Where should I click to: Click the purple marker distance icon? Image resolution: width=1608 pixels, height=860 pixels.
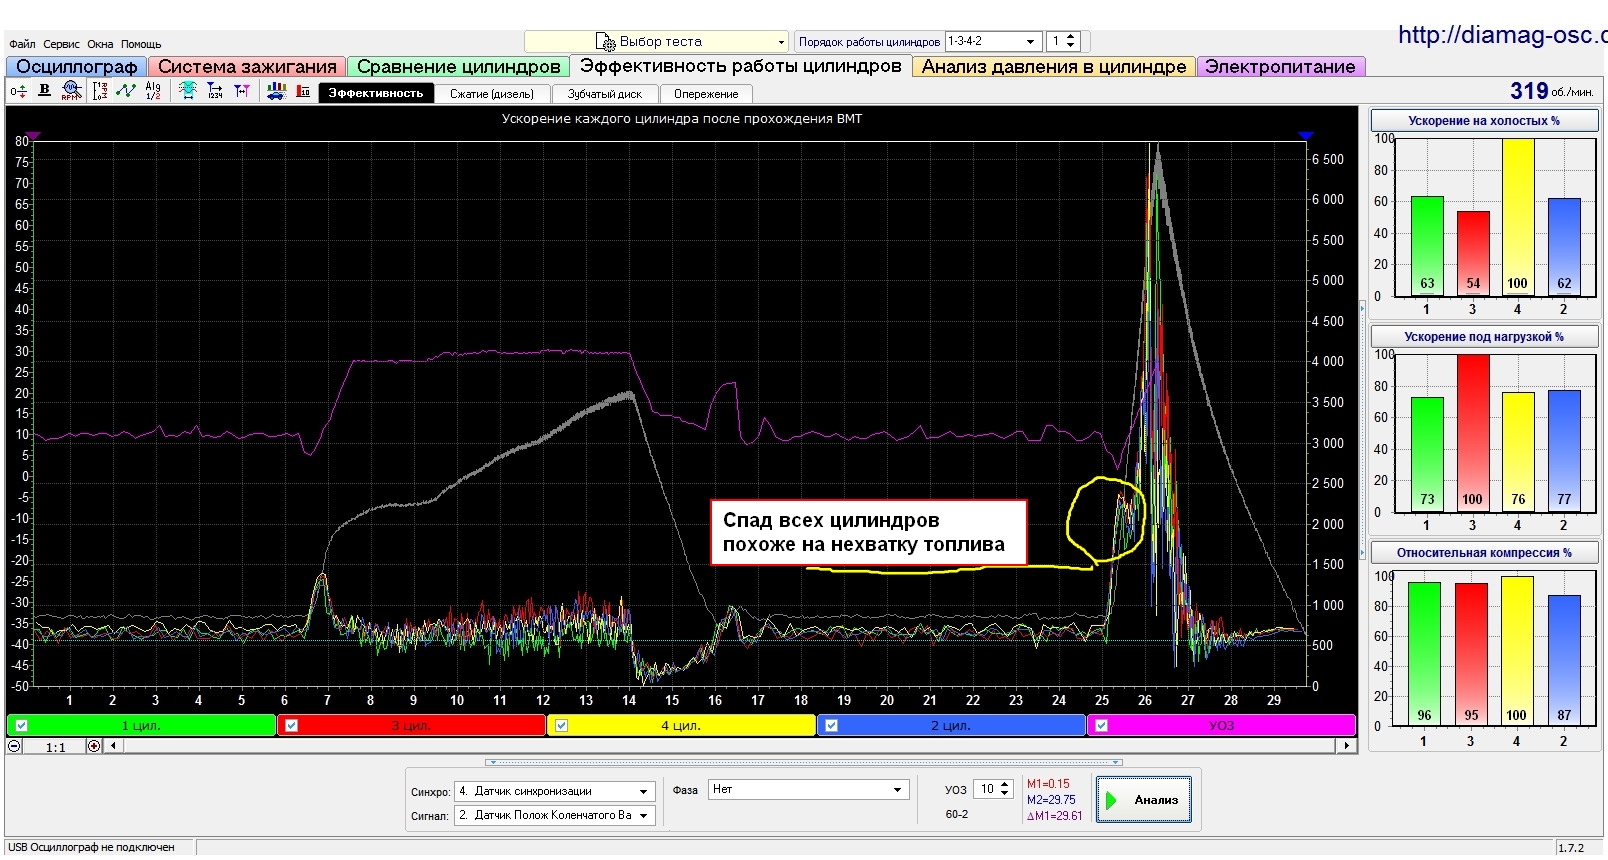(x=241, y=91)
